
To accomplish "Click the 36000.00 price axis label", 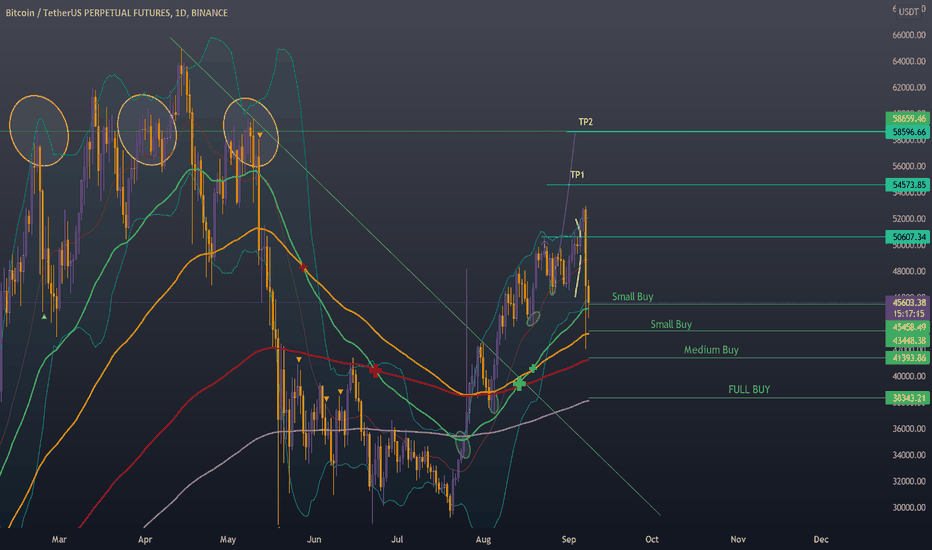I will pos(909,429).
